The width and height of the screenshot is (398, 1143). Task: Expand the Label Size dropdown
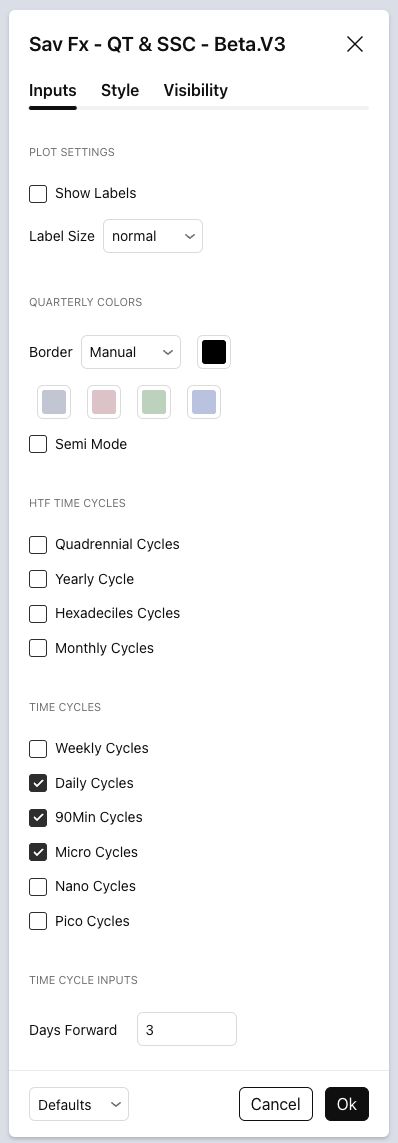tap(153, 236)
